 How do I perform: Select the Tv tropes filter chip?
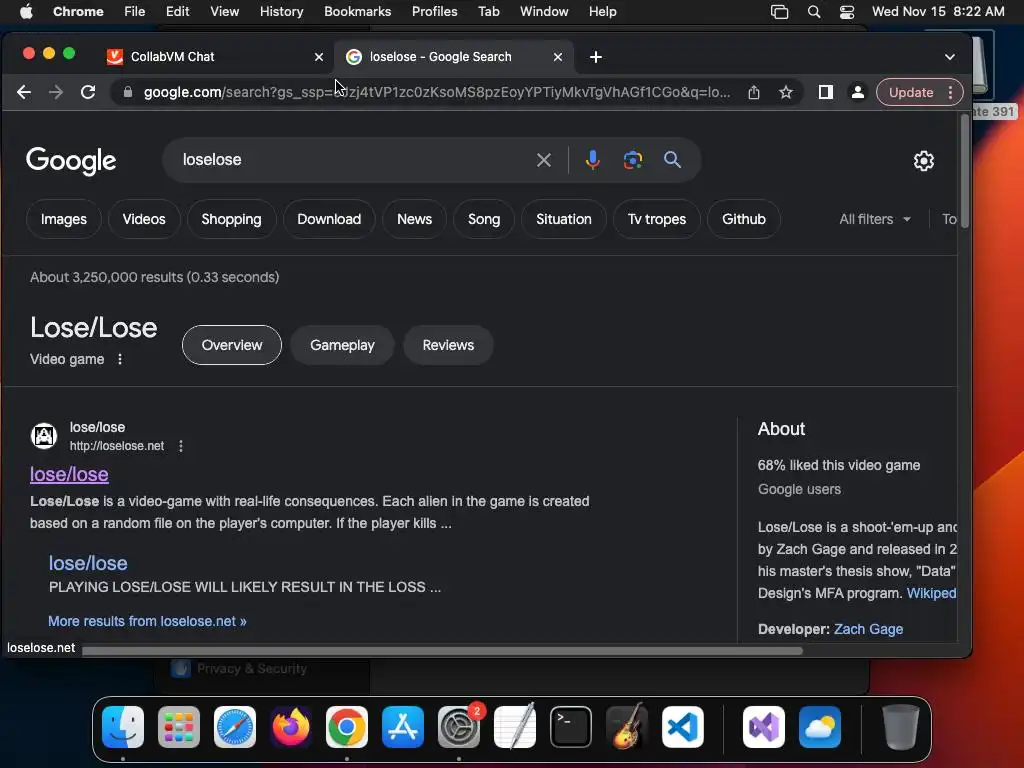click(656, 219)
